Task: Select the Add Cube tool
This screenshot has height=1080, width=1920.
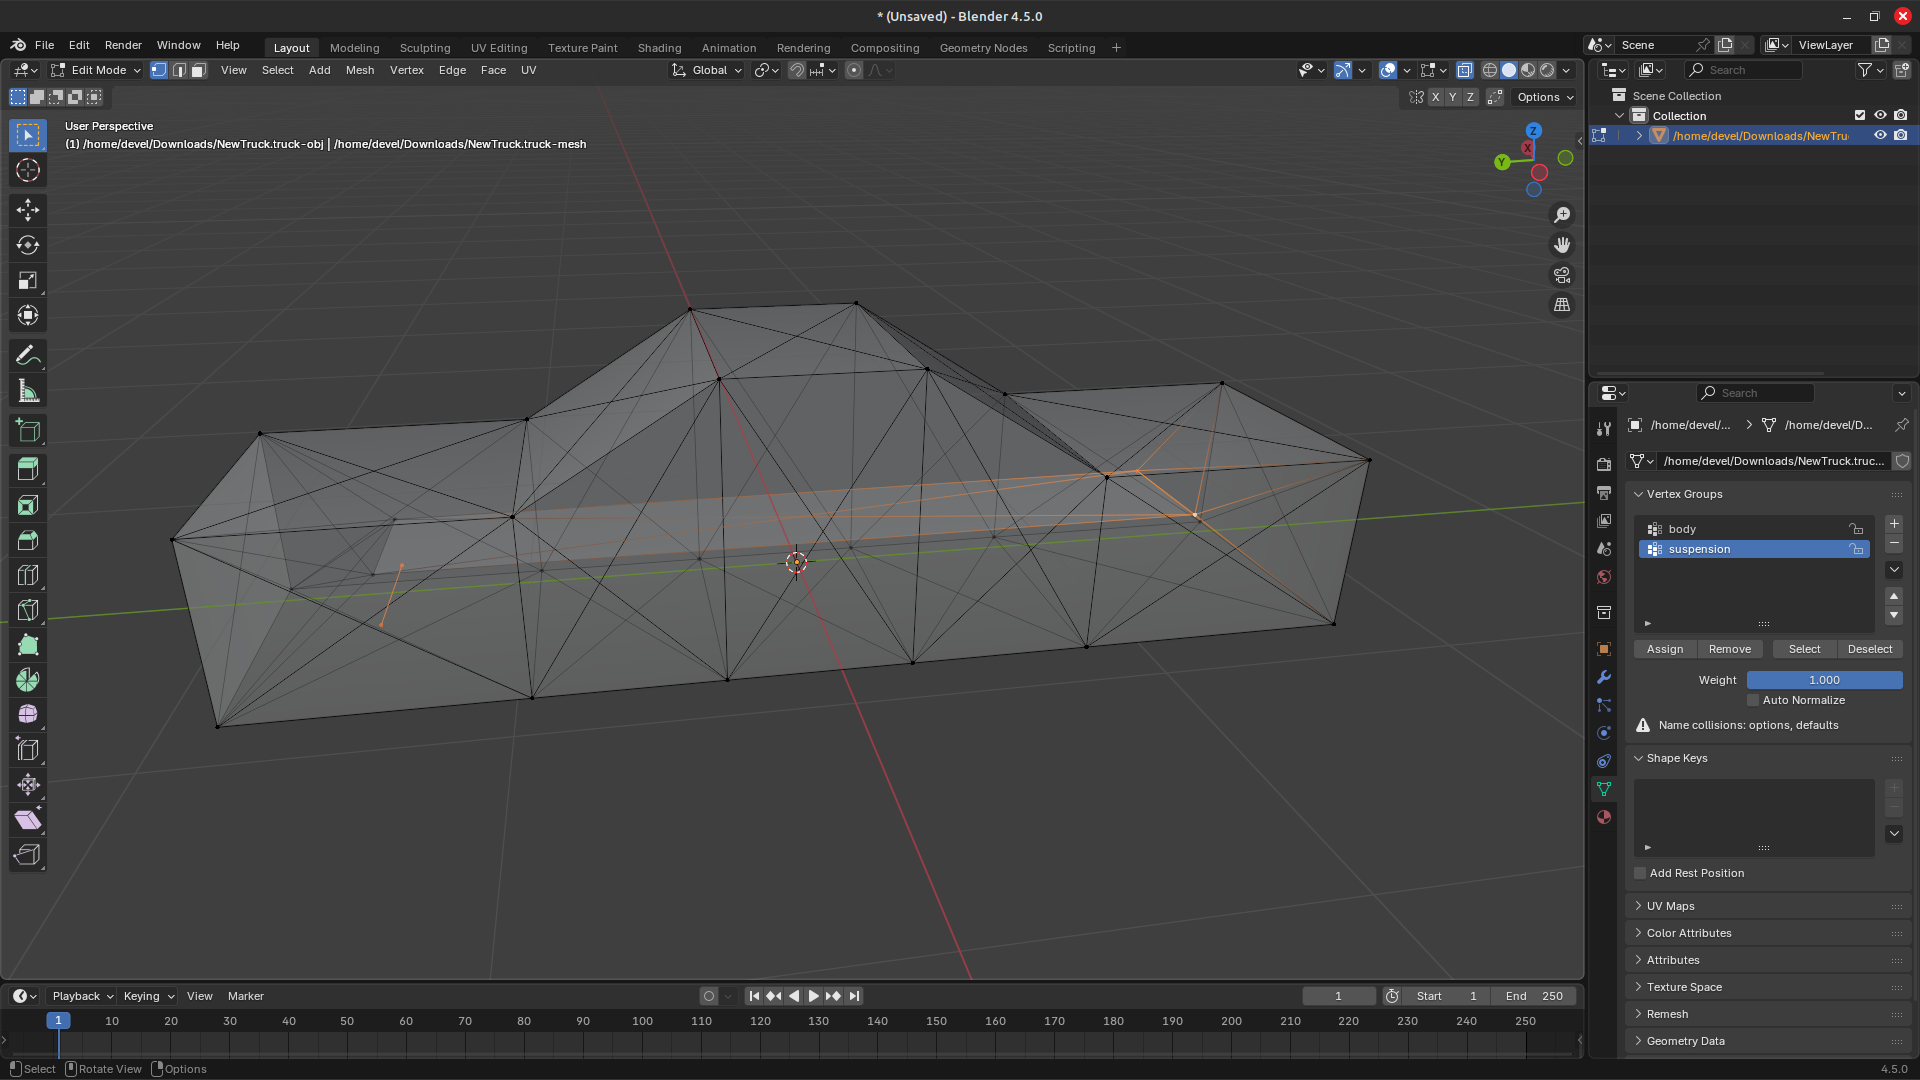Action: [x=28, y=431]
